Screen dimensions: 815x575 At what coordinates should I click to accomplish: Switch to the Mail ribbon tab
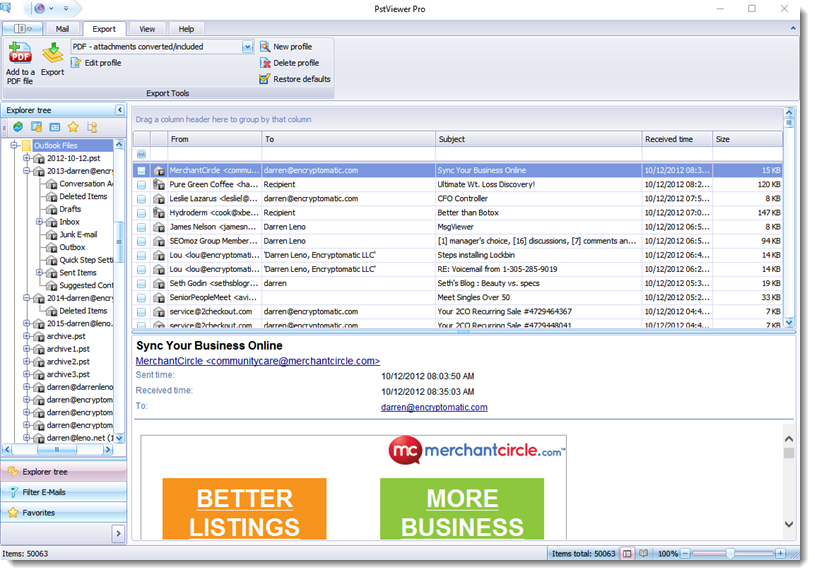click(x=62, y=29)
